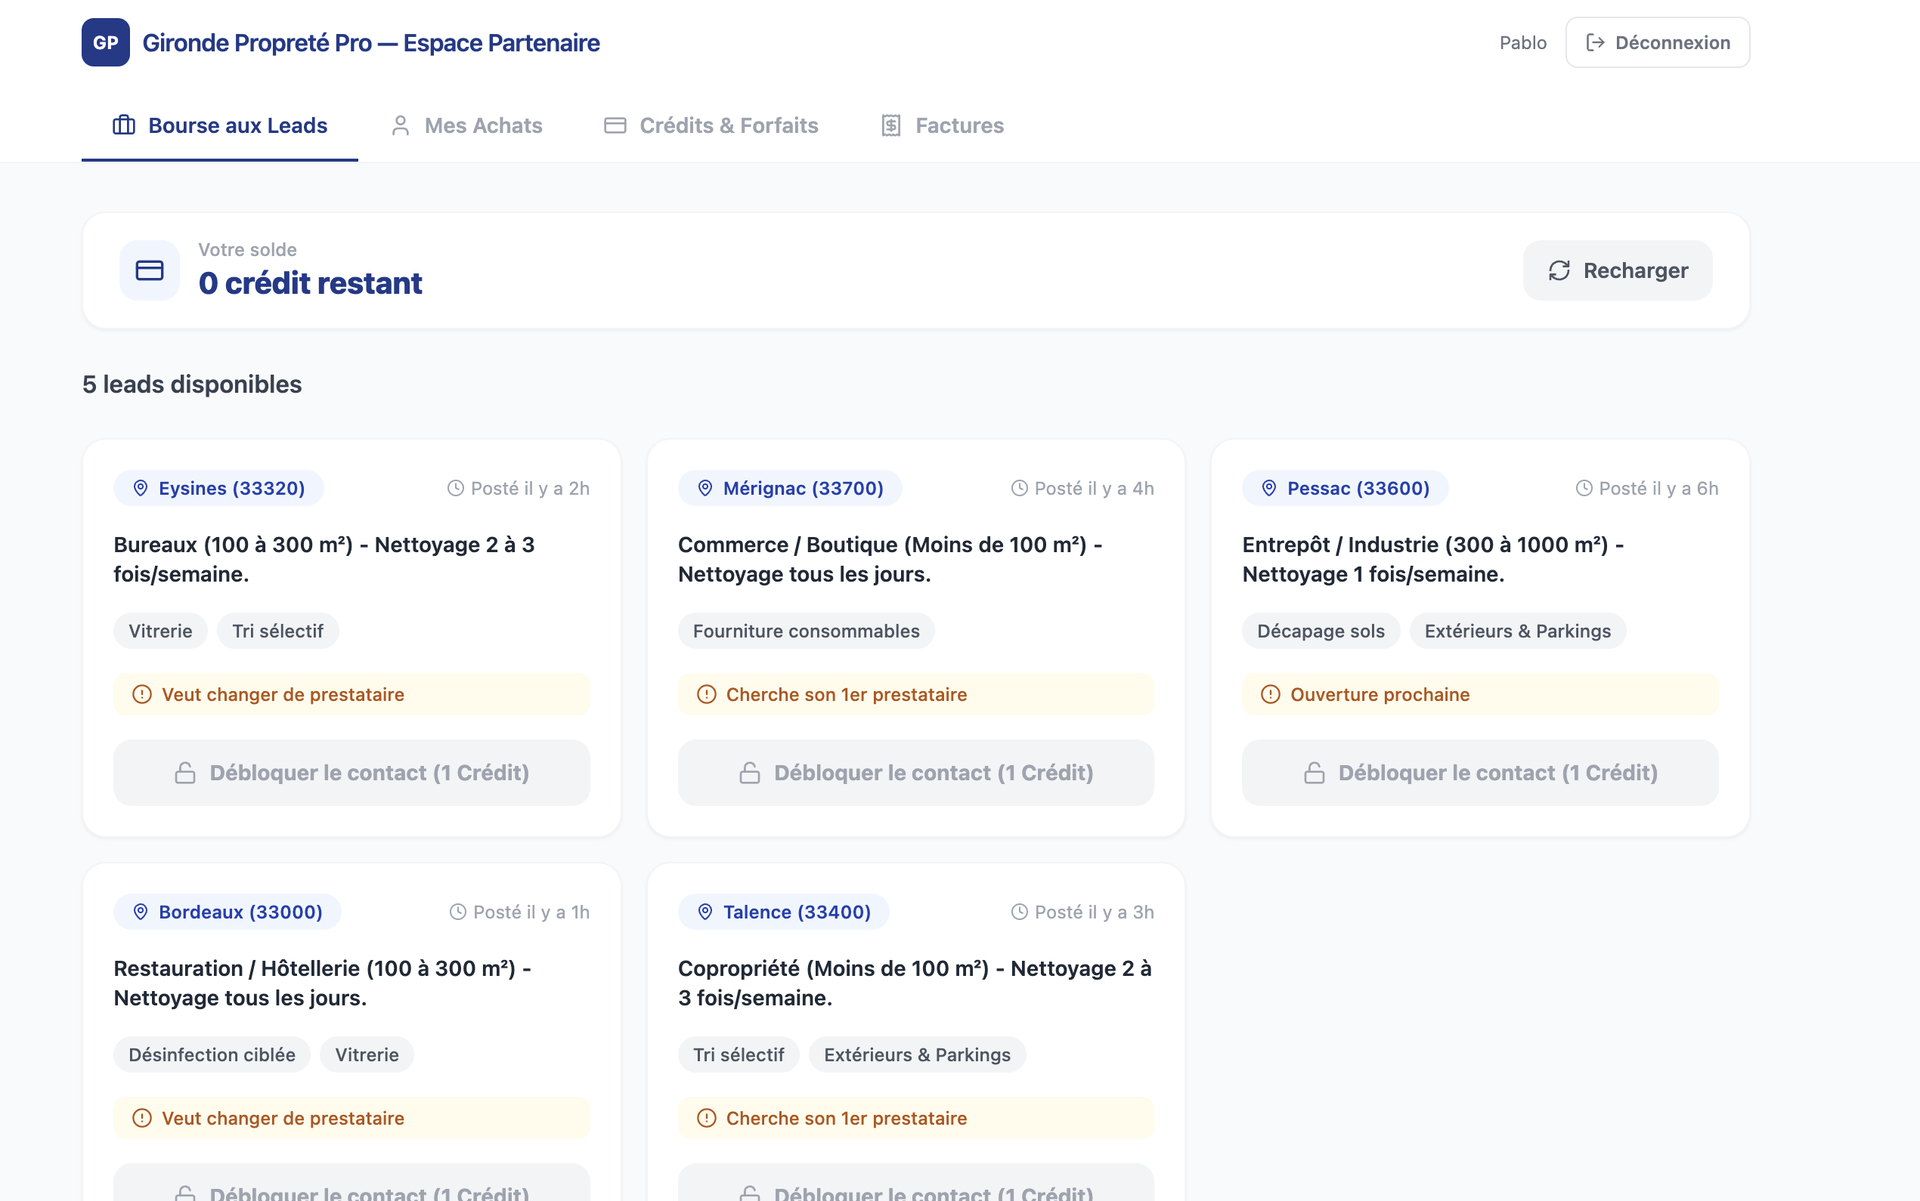The image size is (1920, 1201).
Task: Switch to Crédits & Forfaits tab
Action: click(711, 125)
